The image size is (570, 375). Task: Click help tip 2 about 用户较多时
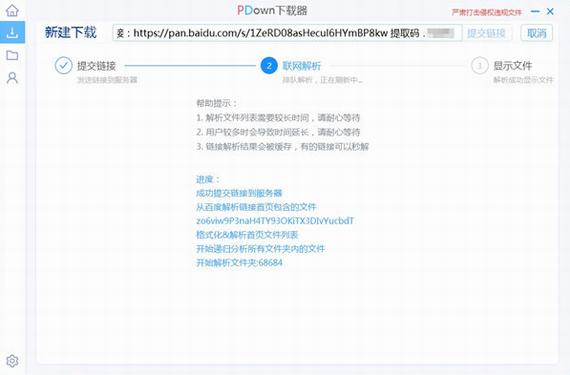click(278, 132)
